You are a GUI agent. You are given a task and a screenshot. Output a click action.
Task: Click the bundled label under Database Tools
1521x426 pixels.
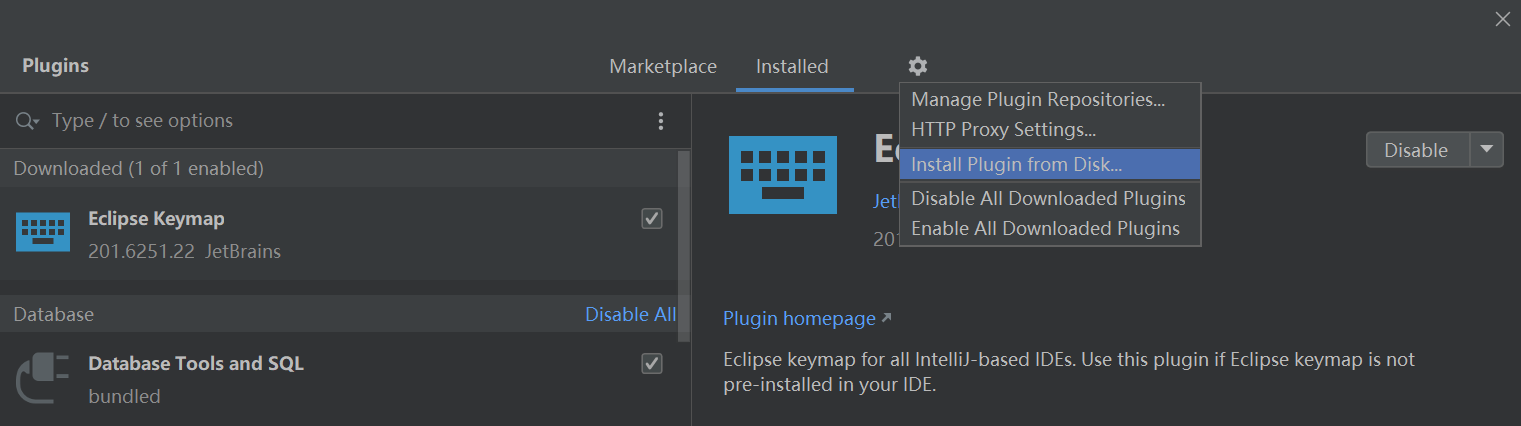point(124,396)
